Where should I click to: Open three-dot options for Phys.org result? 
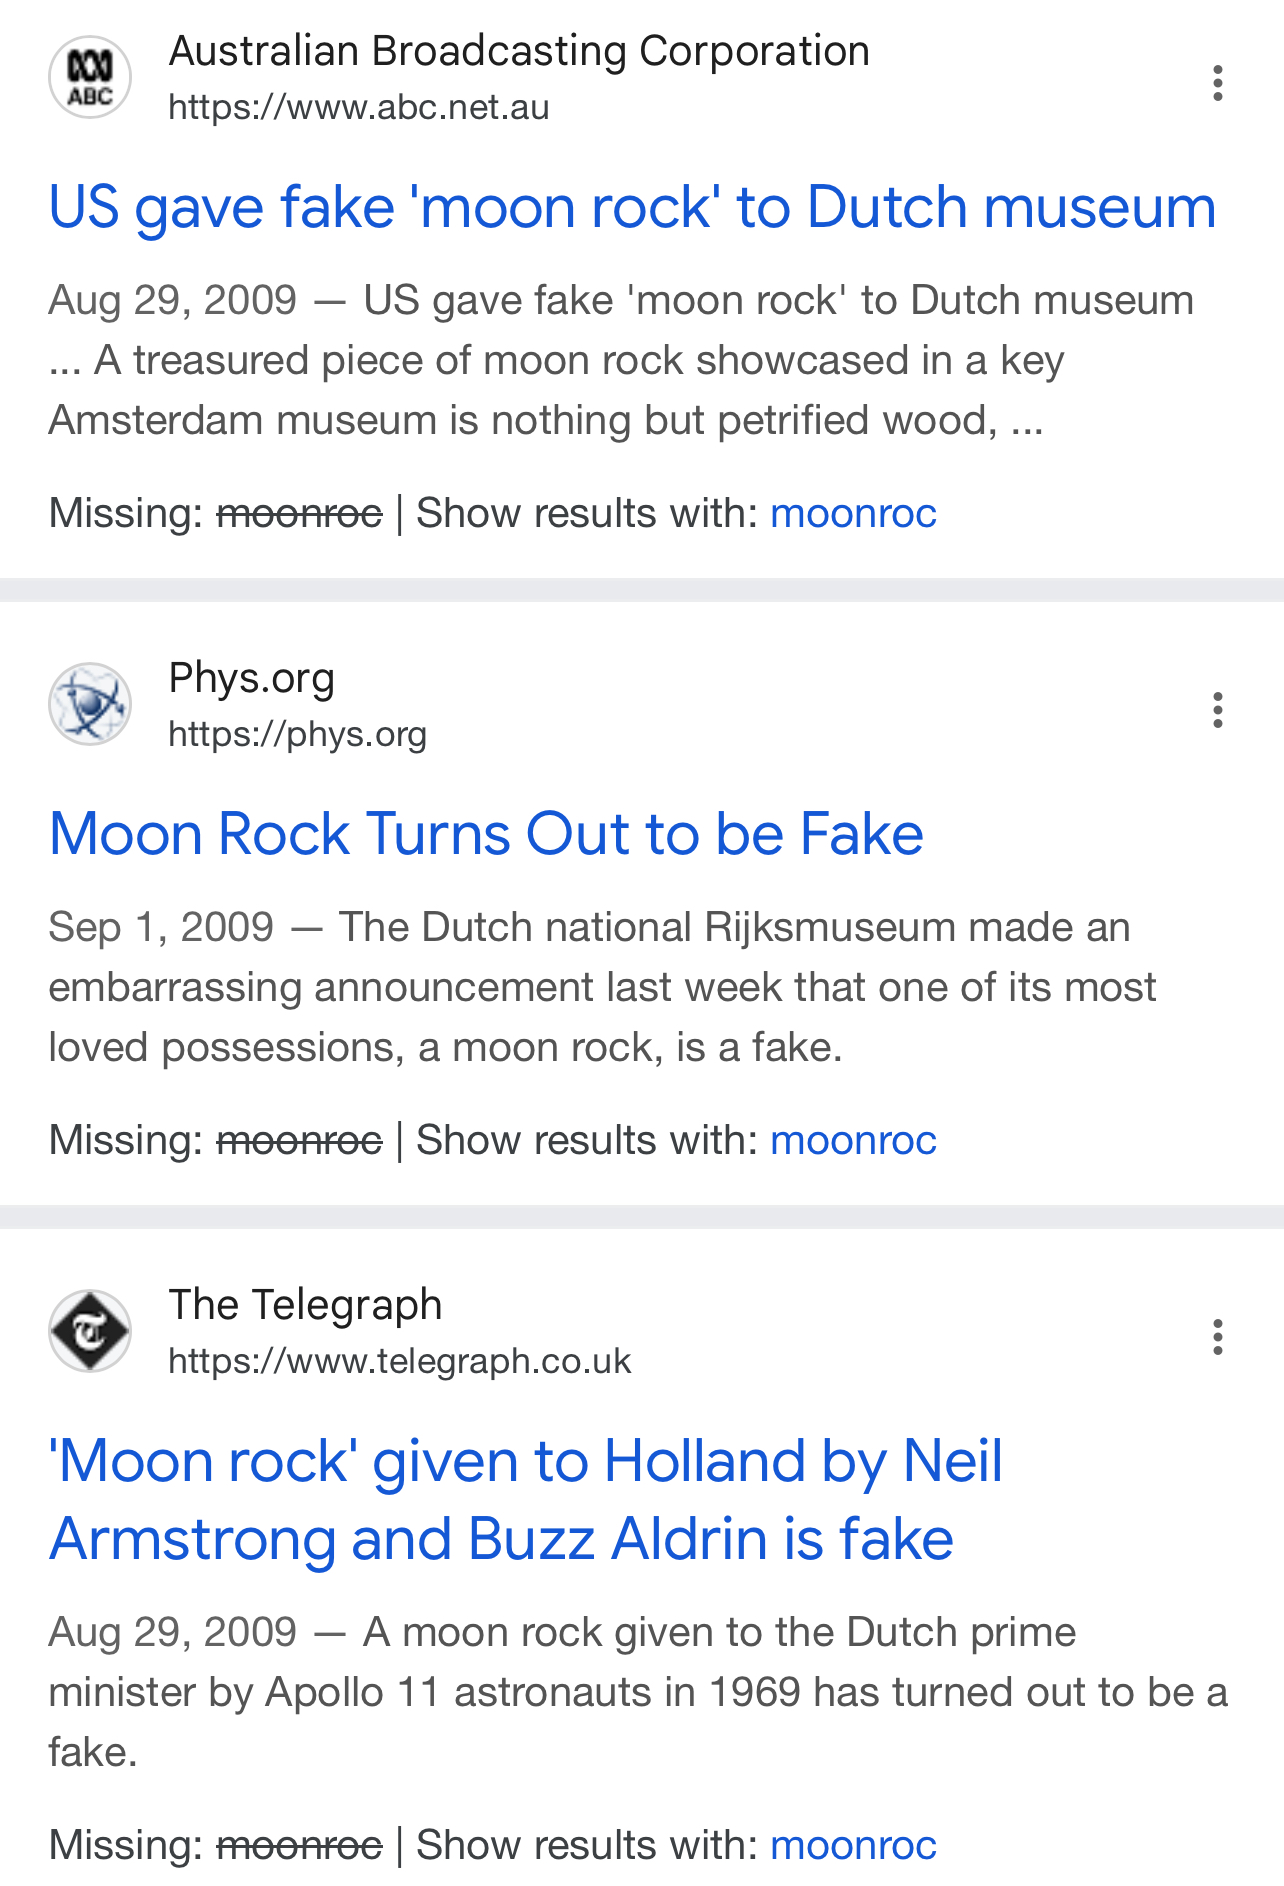(1217, 710)
